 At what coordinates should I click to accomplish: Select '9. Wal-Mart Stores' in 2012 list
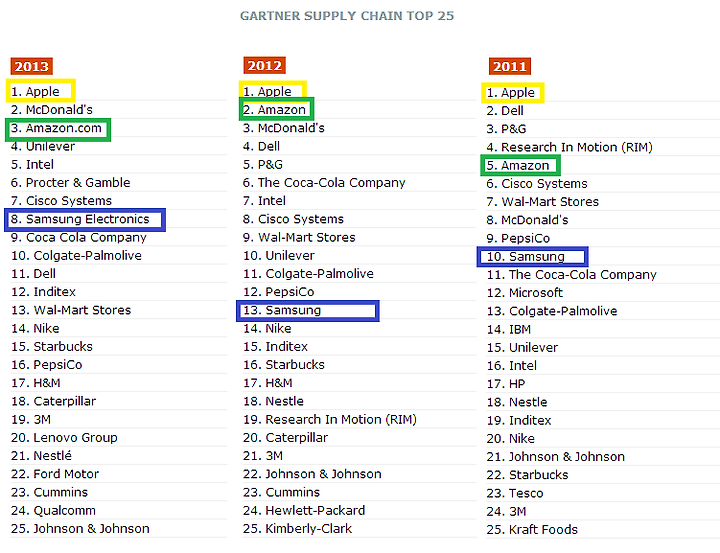coord(299,237)
